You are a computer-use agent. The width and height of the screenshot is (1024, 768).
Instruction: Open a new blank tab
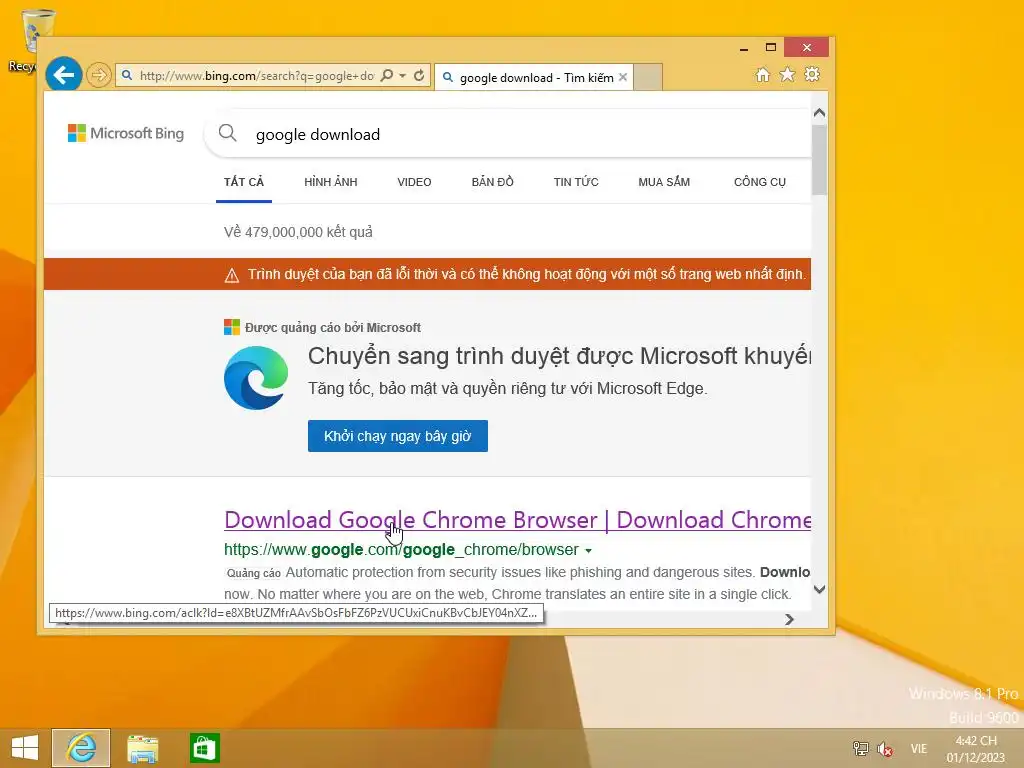(648, 77)
